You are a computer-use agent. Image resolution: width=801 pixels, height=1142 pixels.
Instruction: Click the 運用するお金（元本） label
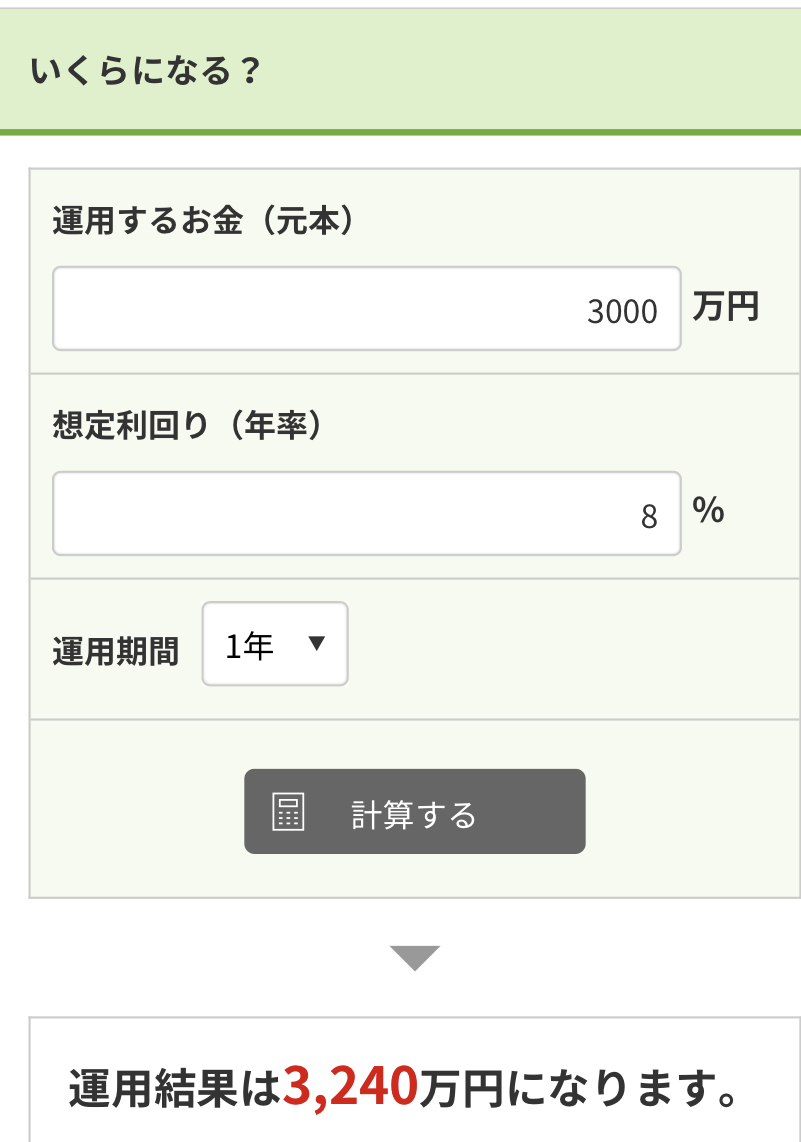(202, 220)
